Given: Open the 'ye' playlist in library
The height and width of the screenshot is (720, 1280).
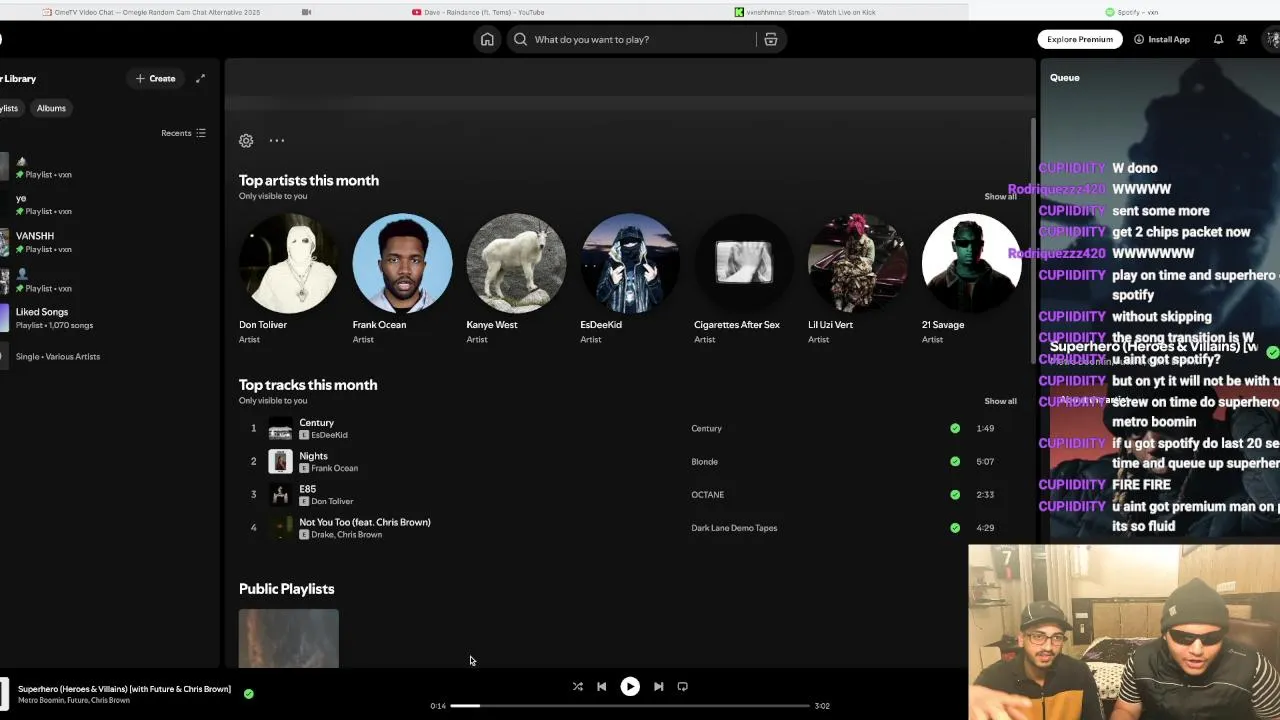Looking at the screenshot, I should click(105, 204).
